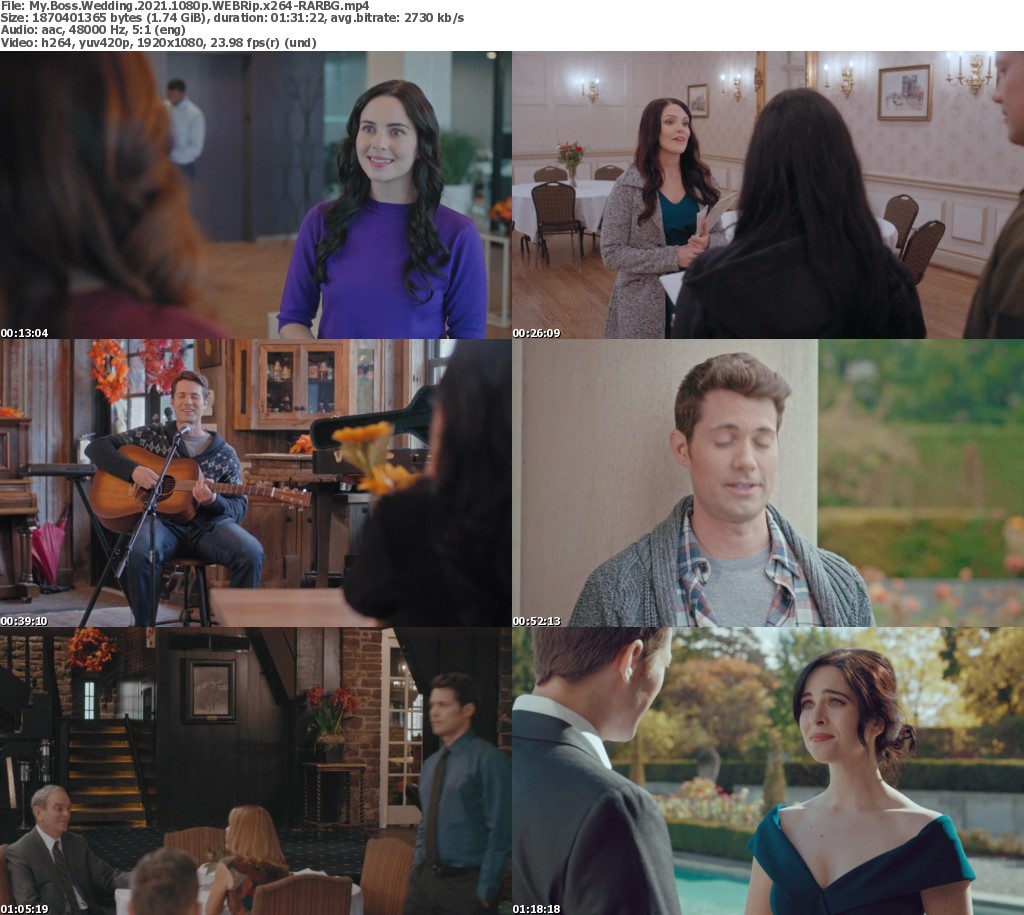
Task: Click the frame of man playing acoustic guitar
Action: point(255,483)
